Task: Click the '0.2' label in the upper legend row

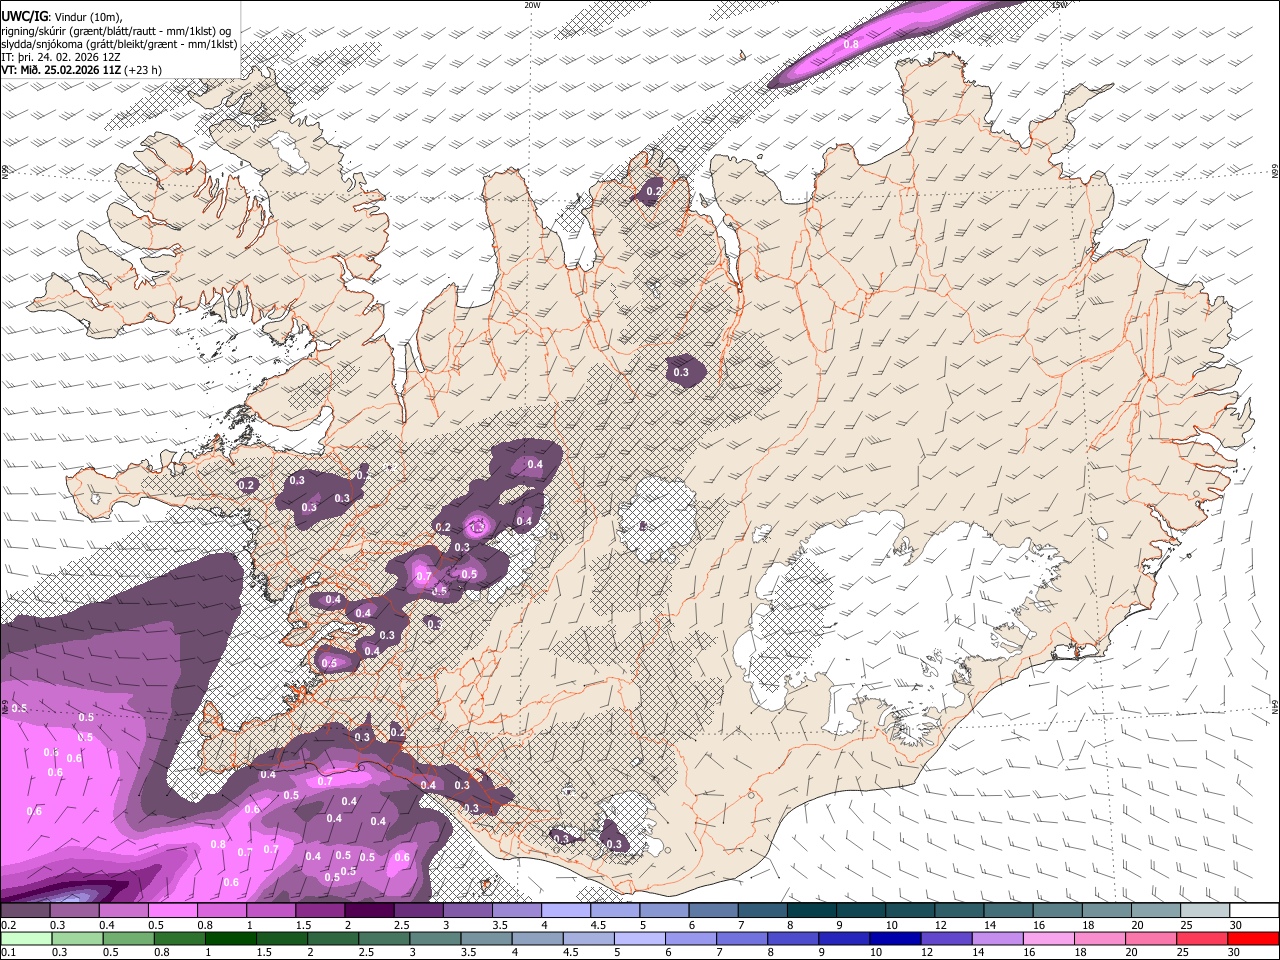Action: (x=8, y=925)
